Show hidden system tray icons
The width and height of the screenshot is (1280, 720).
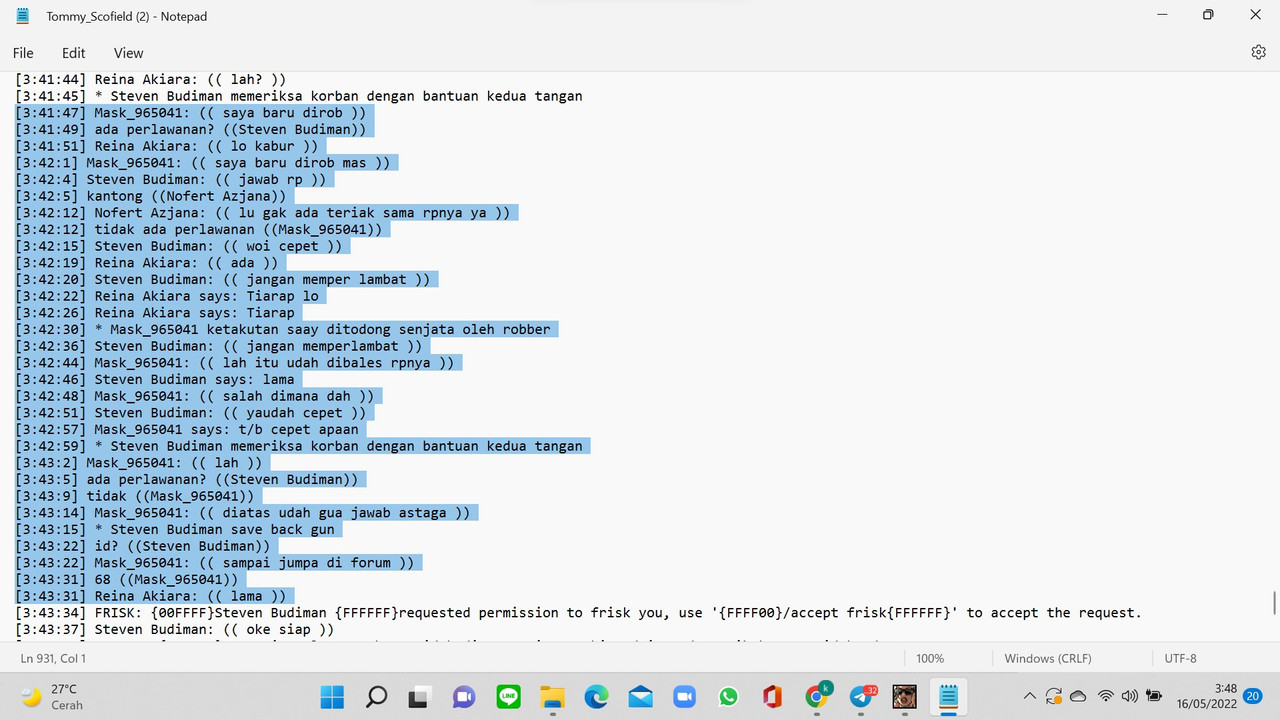[x=1029, y=696]
